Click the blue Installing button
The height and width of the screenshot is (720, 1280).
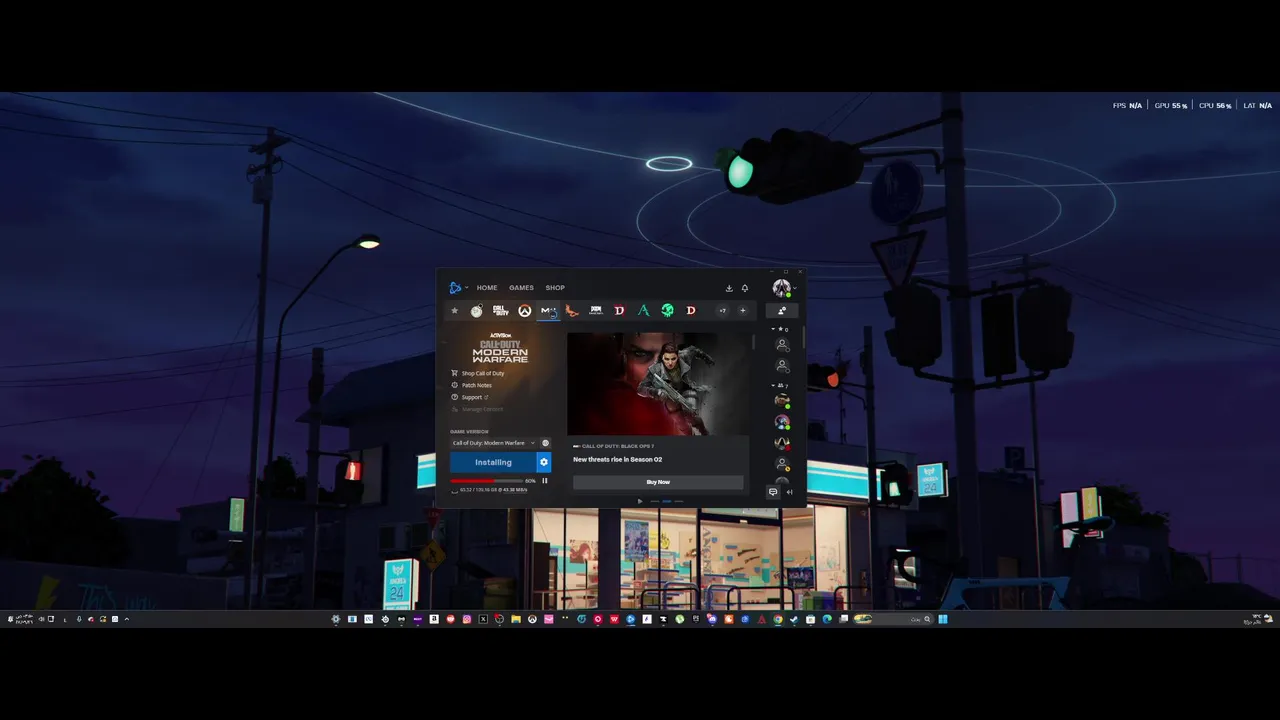493,462
